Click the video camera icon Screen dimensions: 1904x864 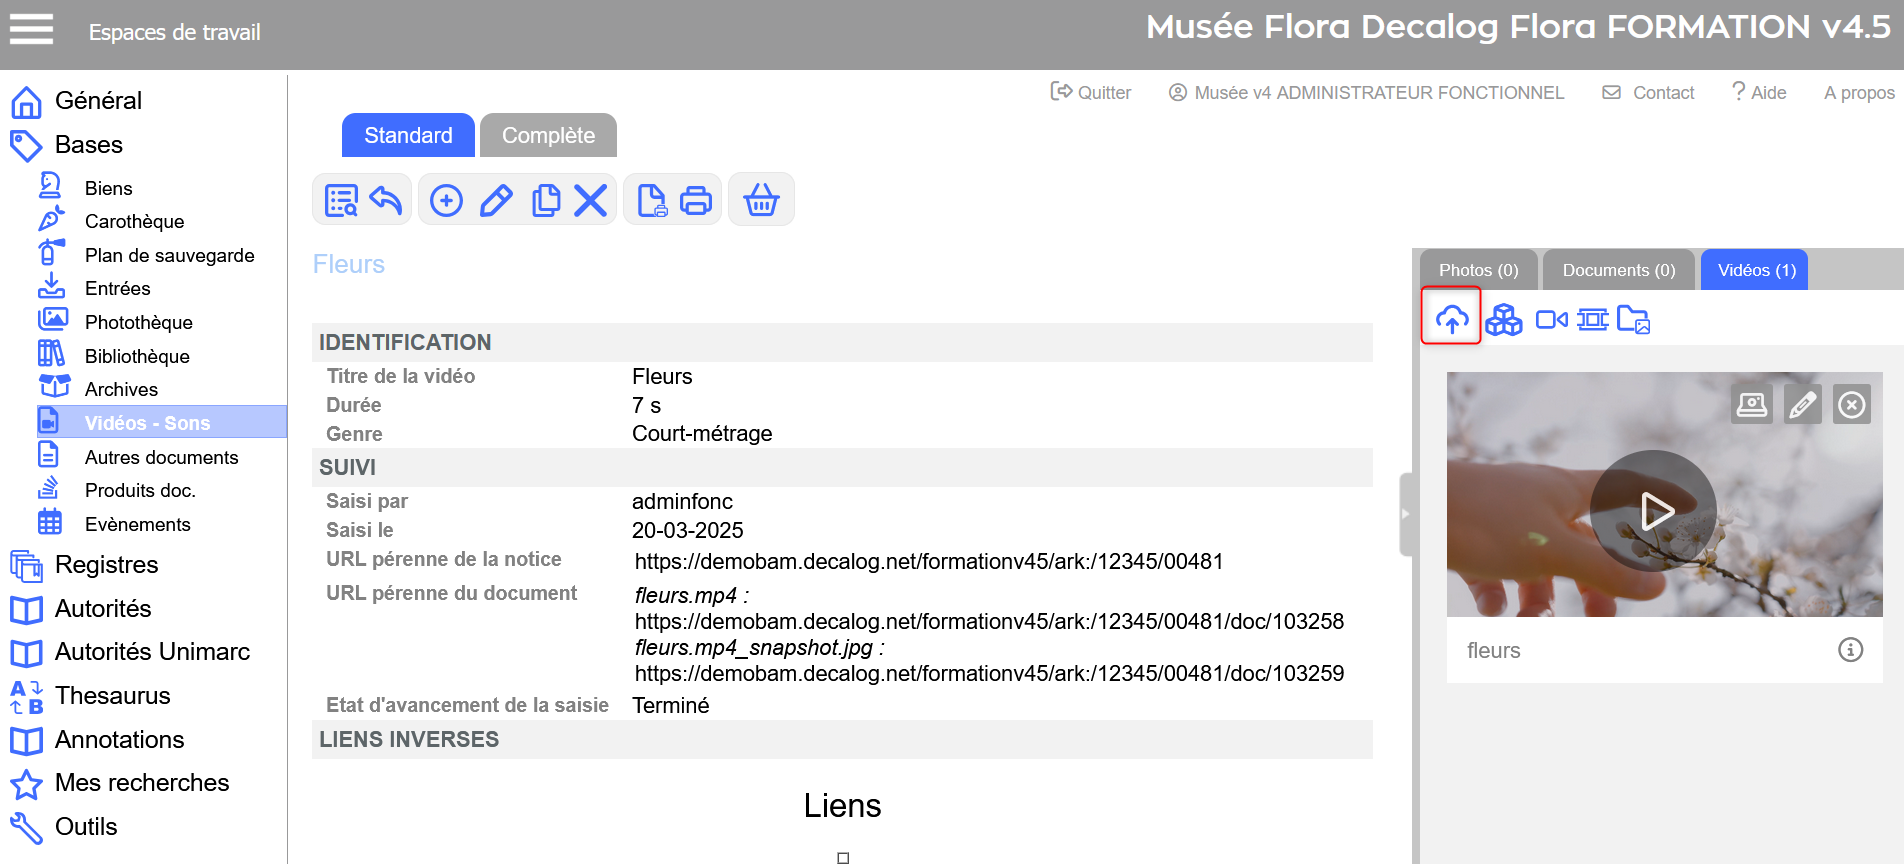coord(1551,320)
